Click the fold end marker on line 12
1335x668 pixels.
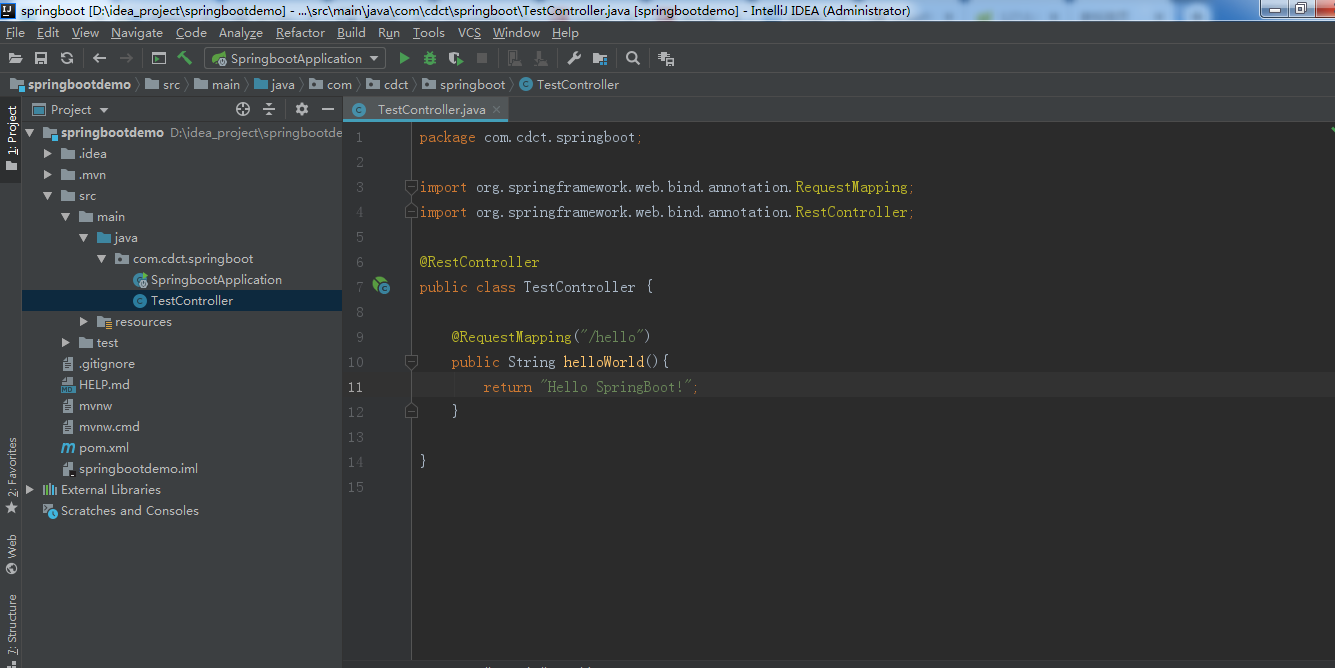tap(410, 411)
